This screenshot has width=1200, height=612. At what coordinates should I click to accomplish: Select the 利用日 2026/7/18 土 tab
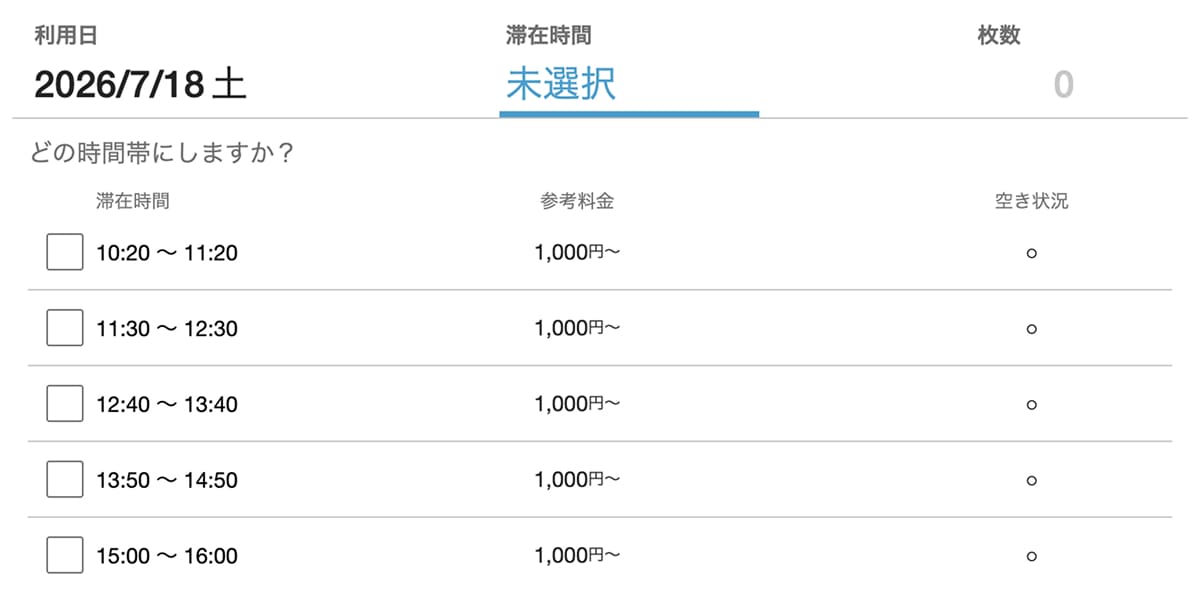(x=140, y=66)
